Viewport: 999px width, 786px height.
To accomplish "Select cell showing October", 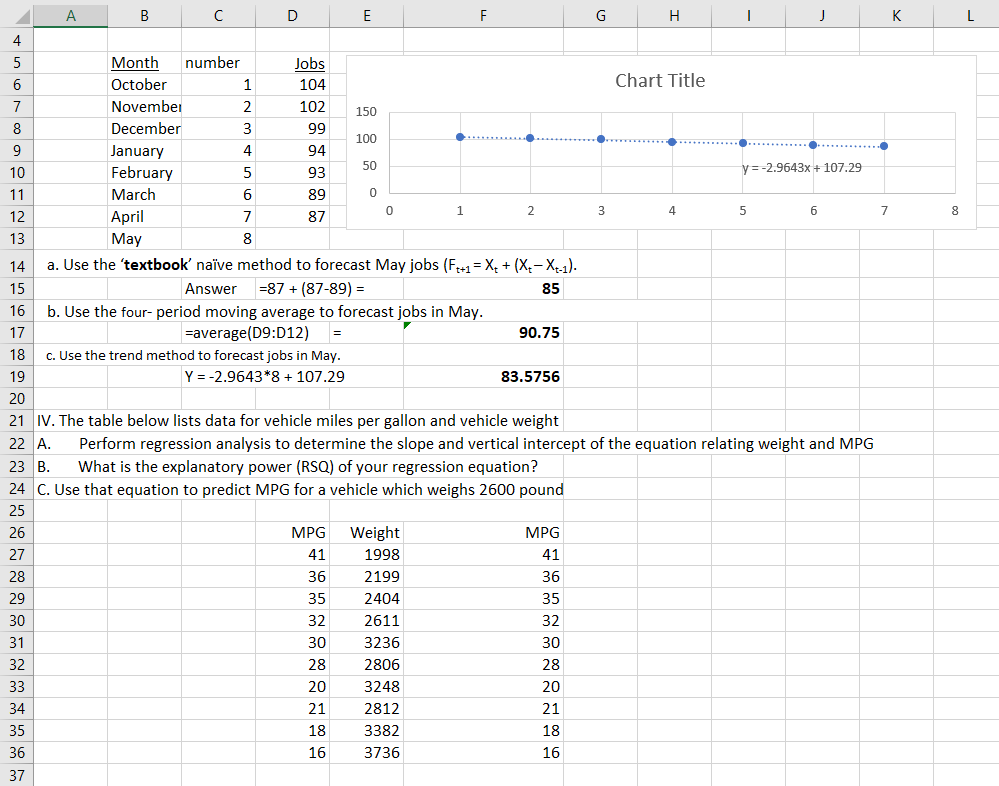I will 144,85.
